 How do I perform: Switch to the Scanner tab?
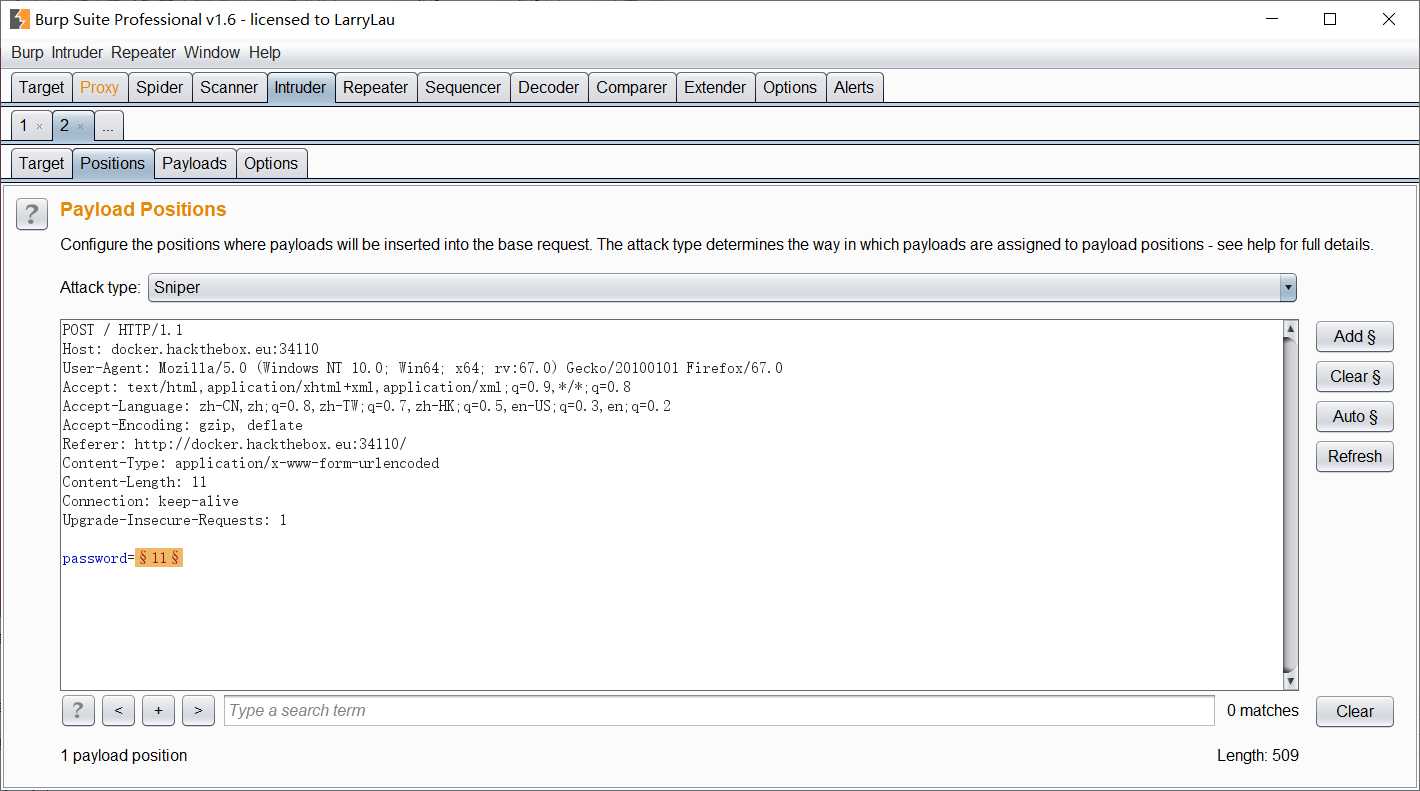(x=229, y=87)
